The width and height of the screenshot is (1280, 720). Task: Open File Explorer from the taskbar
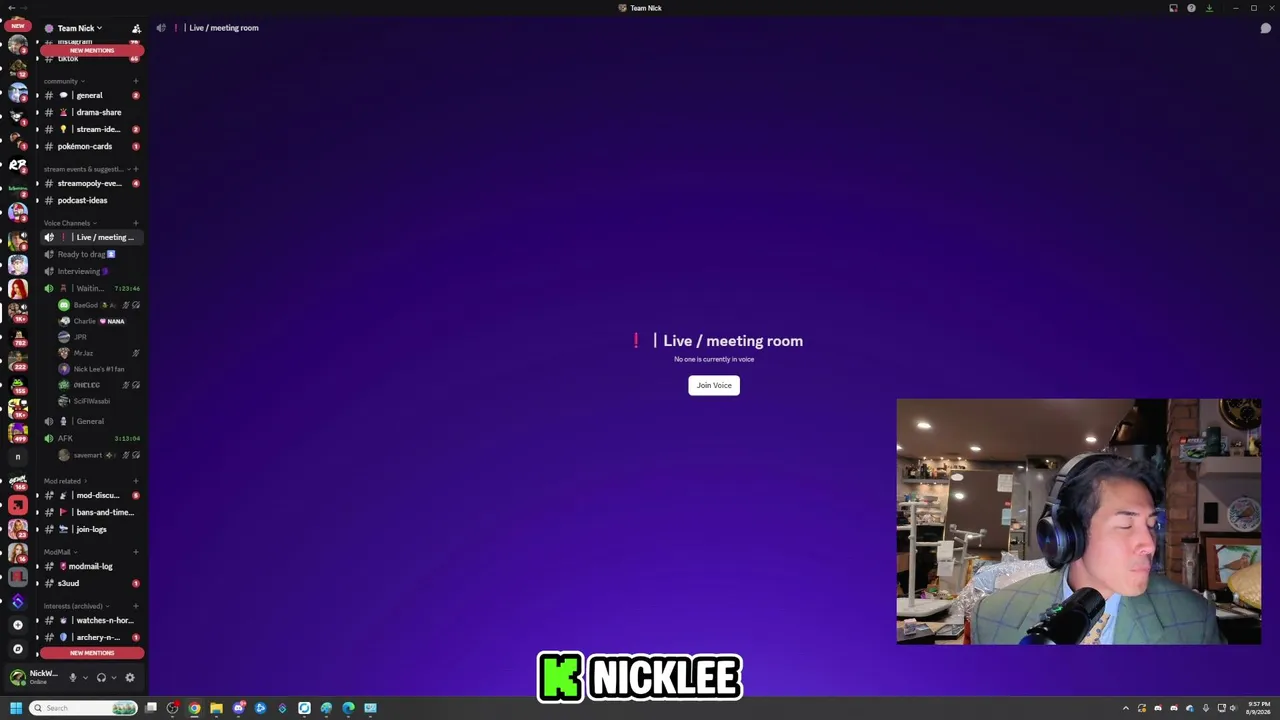pyautogui.click(x=216, y=708)
